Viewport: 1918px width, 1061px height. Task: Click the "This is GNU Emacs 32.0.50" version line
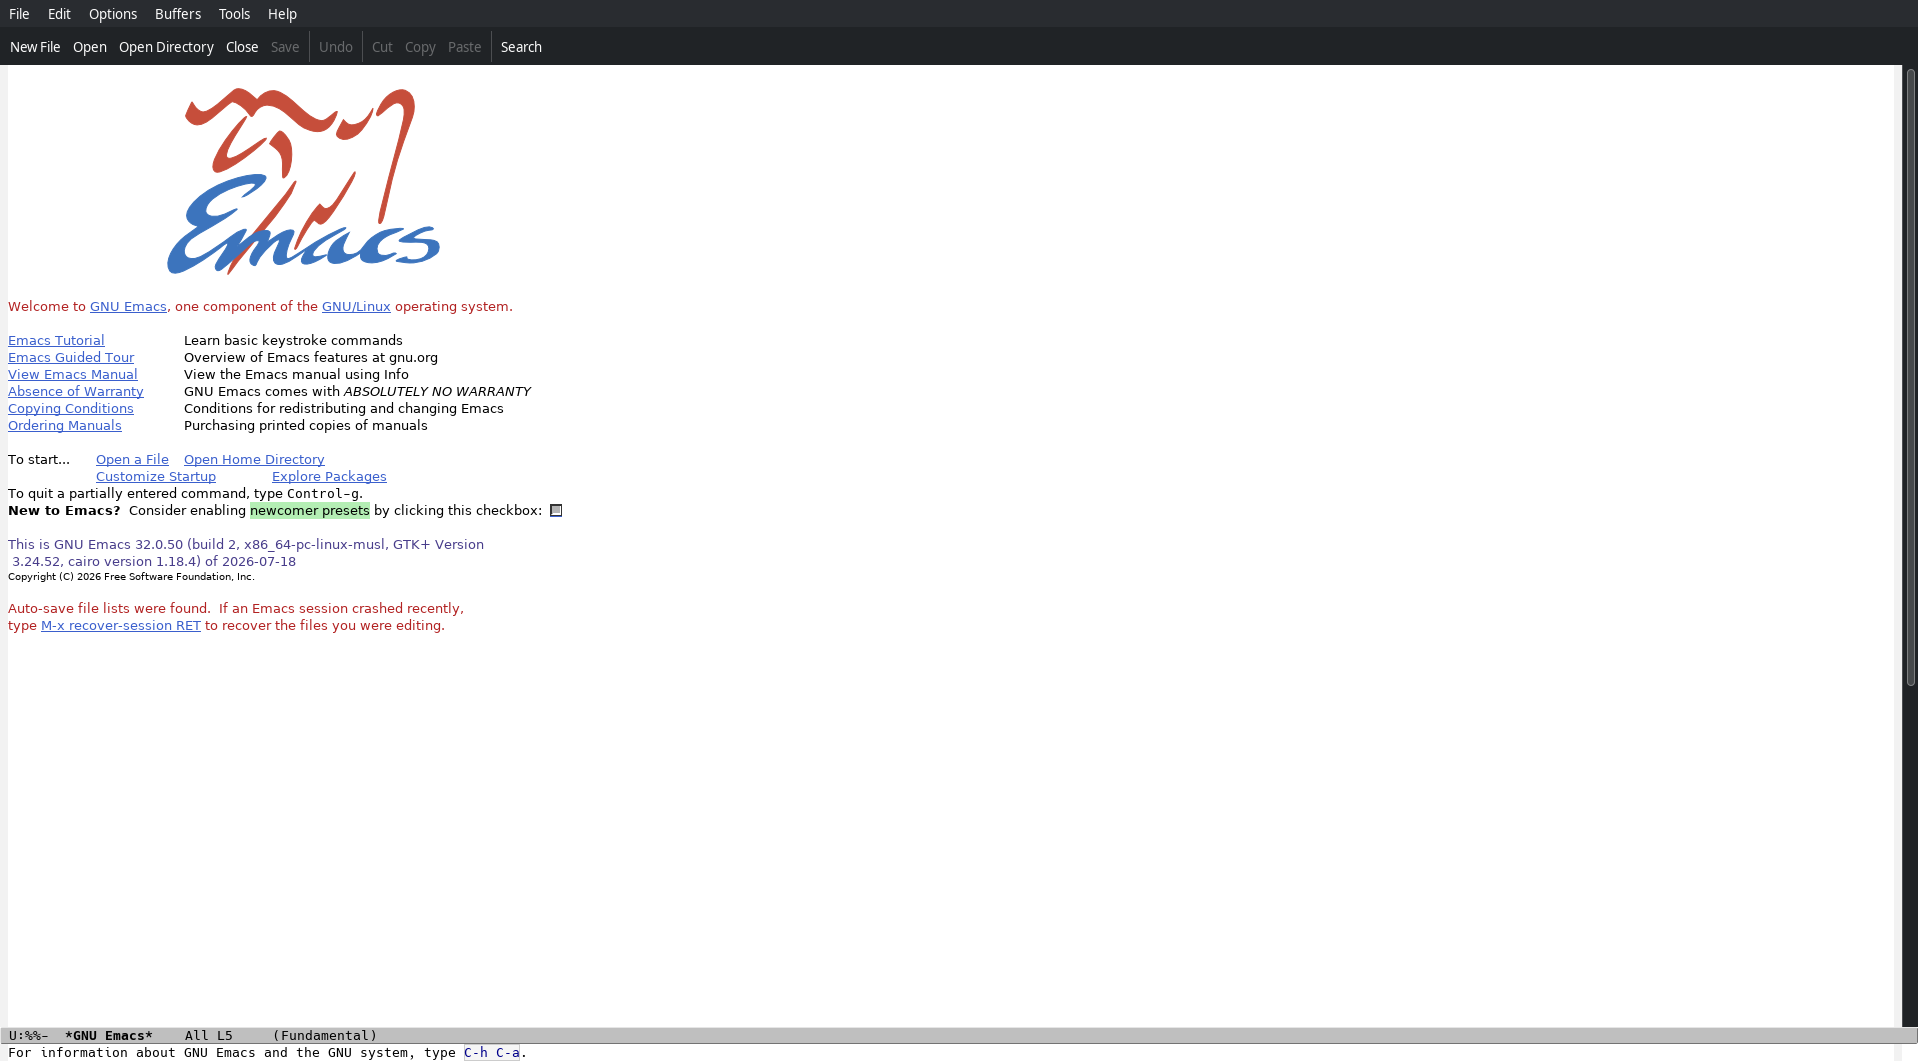[246, 545]
